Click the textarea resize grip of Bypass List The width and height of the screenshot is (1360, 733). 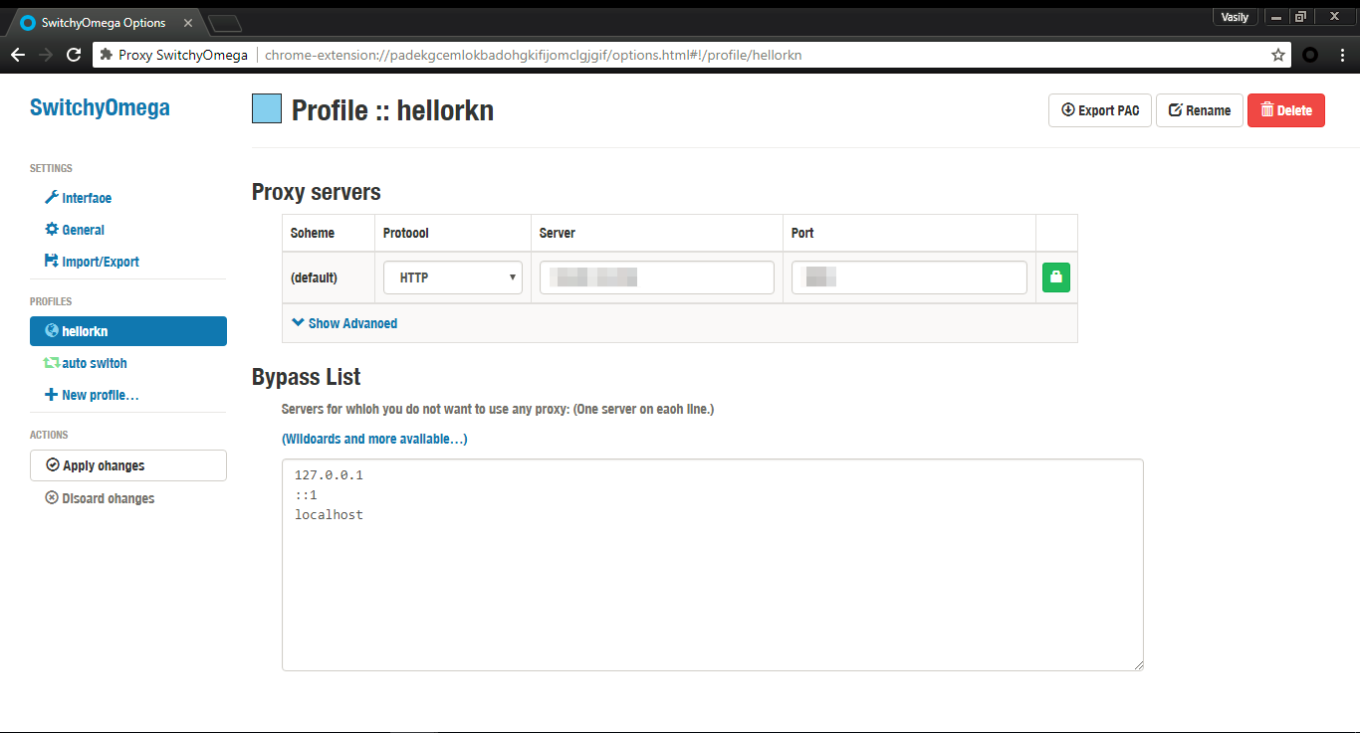click(x=1137, y=664)
